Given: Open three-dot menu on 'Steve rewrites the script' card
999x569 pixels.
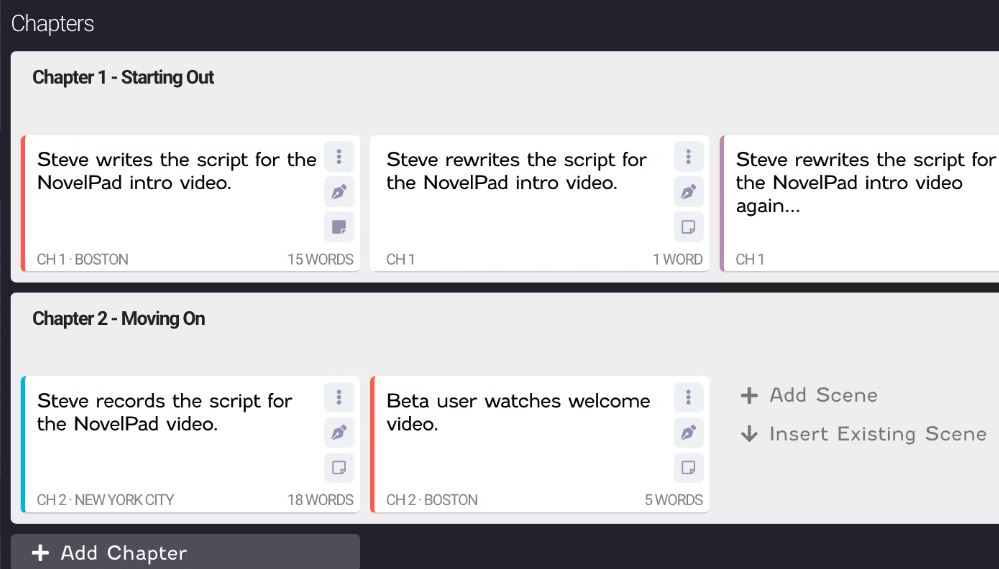Looking at the screenshot, I should [688, 157].
